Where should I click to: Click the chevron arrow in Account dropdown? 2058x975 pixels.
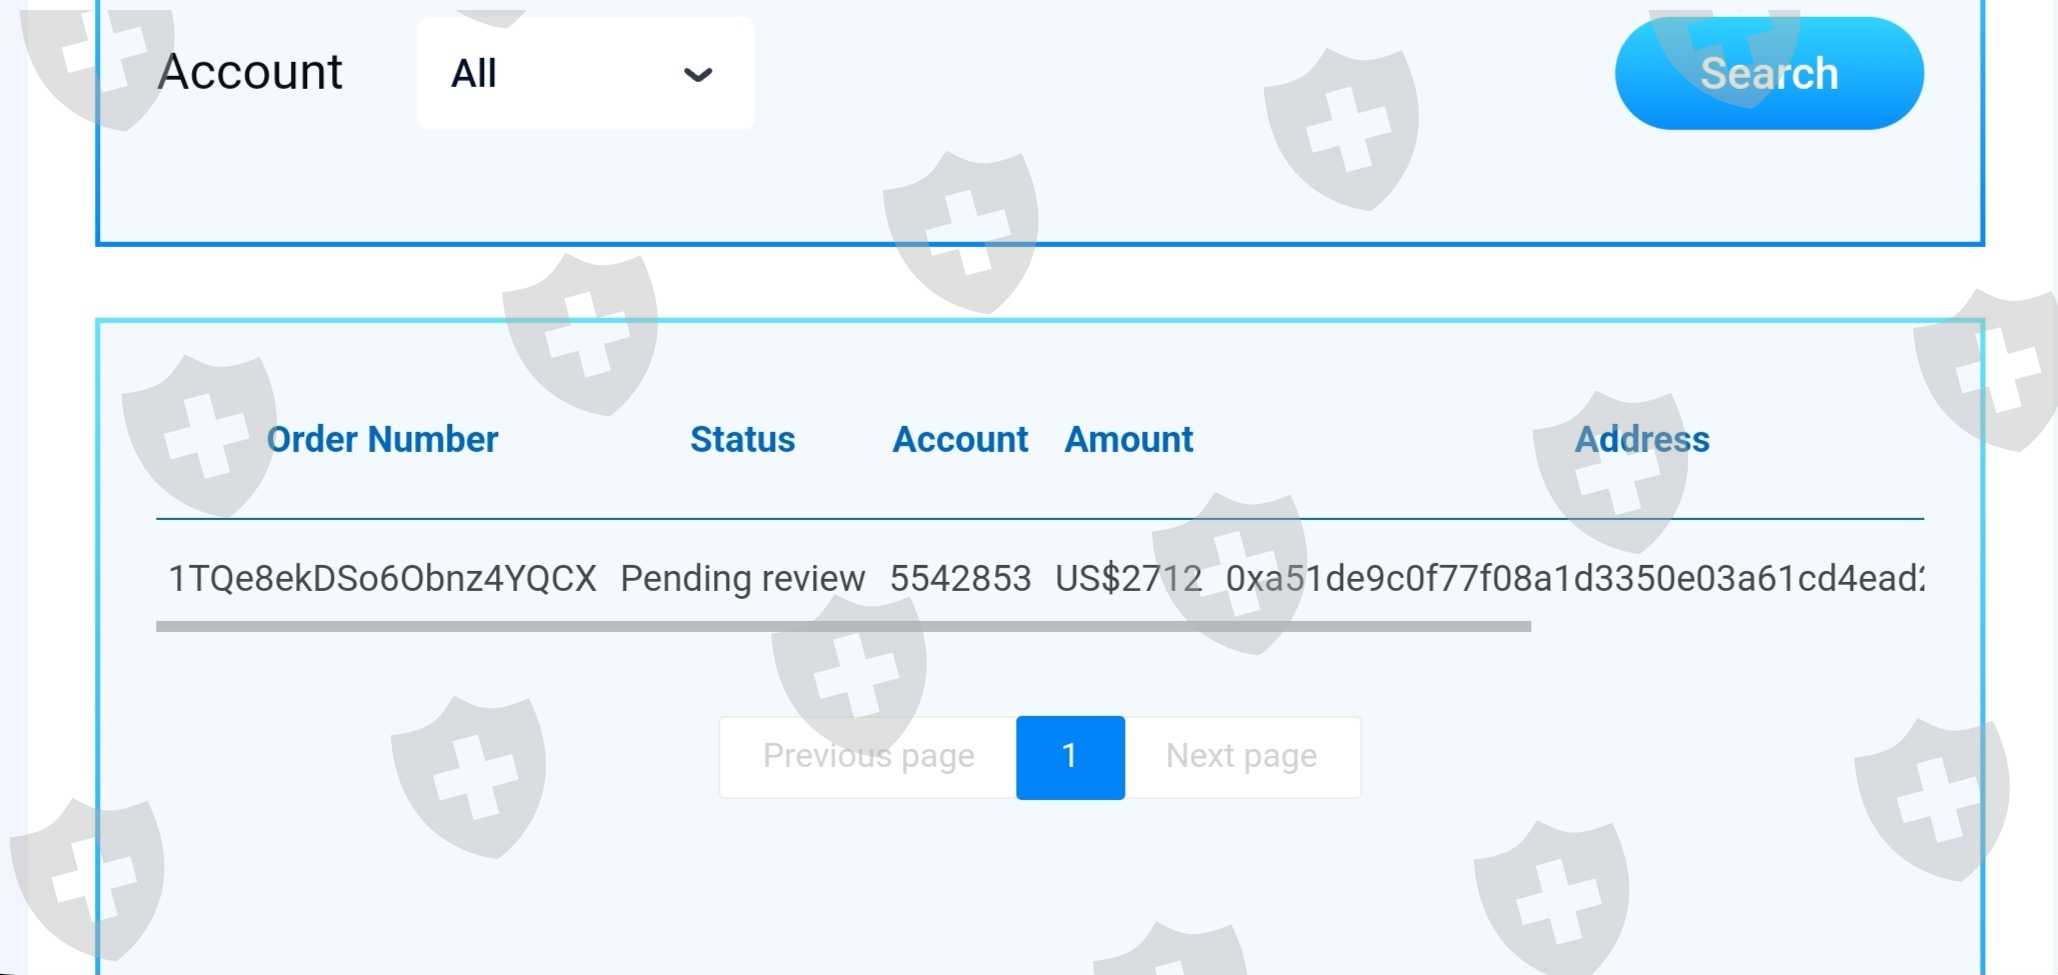(697, 74)
